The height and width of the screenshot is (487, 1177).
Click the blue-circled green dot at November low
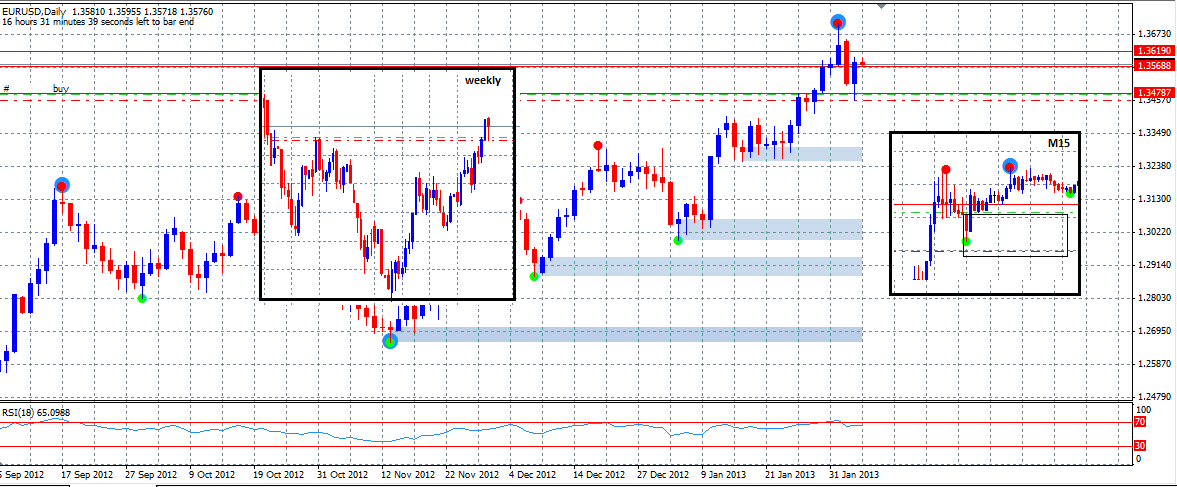[390, 341]
